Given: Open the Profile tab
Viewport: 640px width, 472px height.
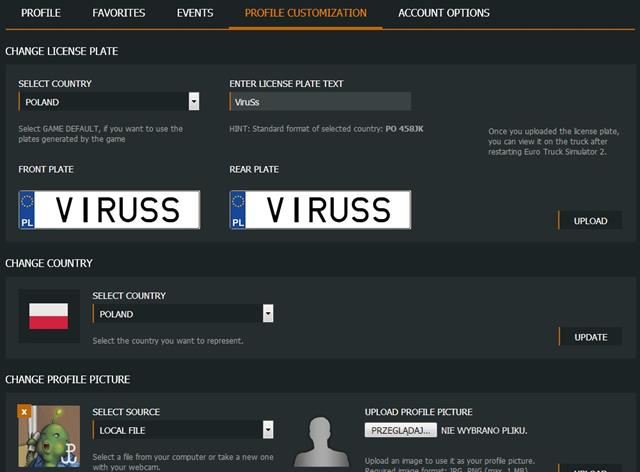Looking at the screenshot, I should point(41,13).
